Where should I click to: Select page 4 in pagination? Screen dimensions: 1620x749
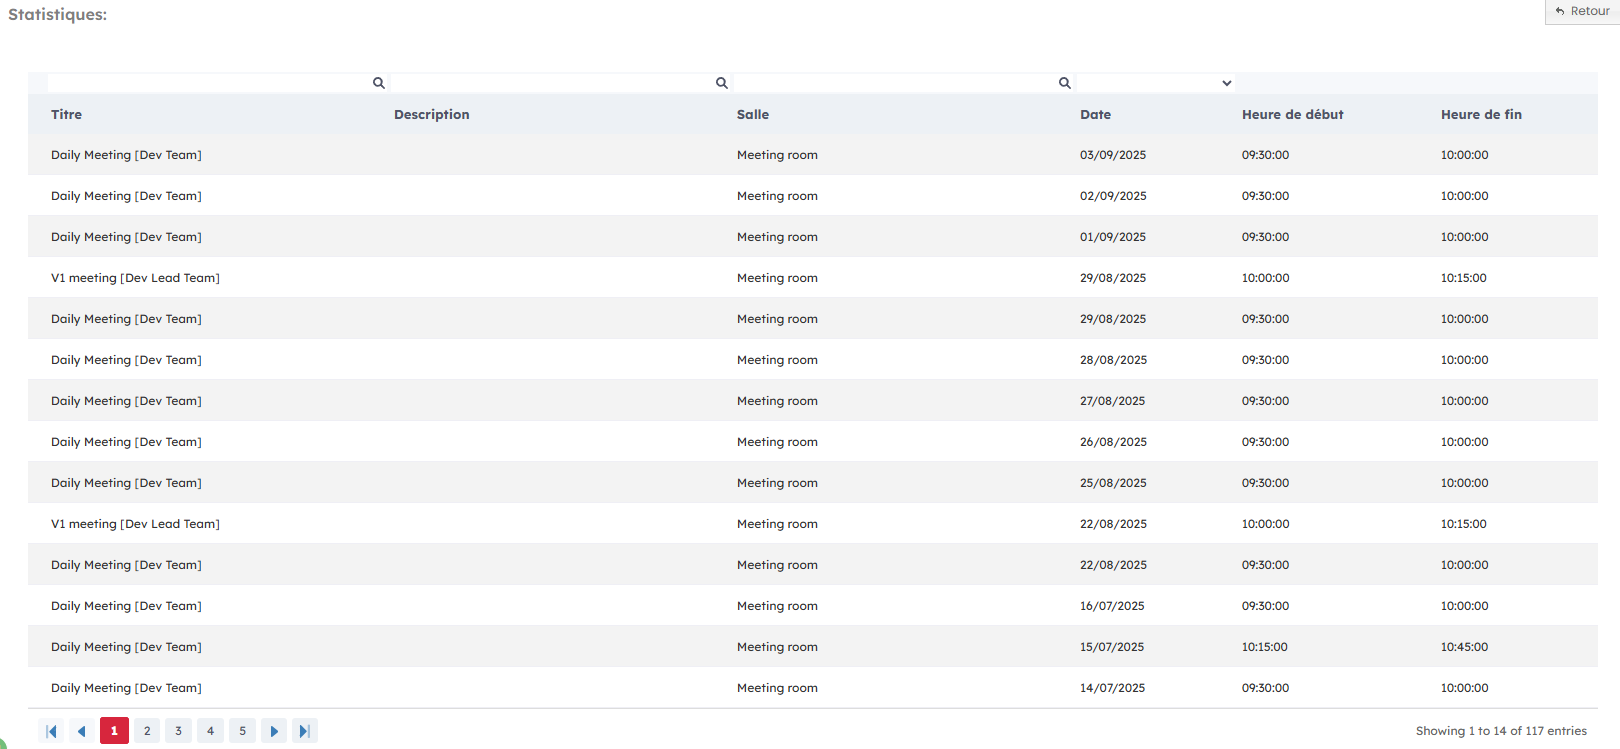point(210,731)
